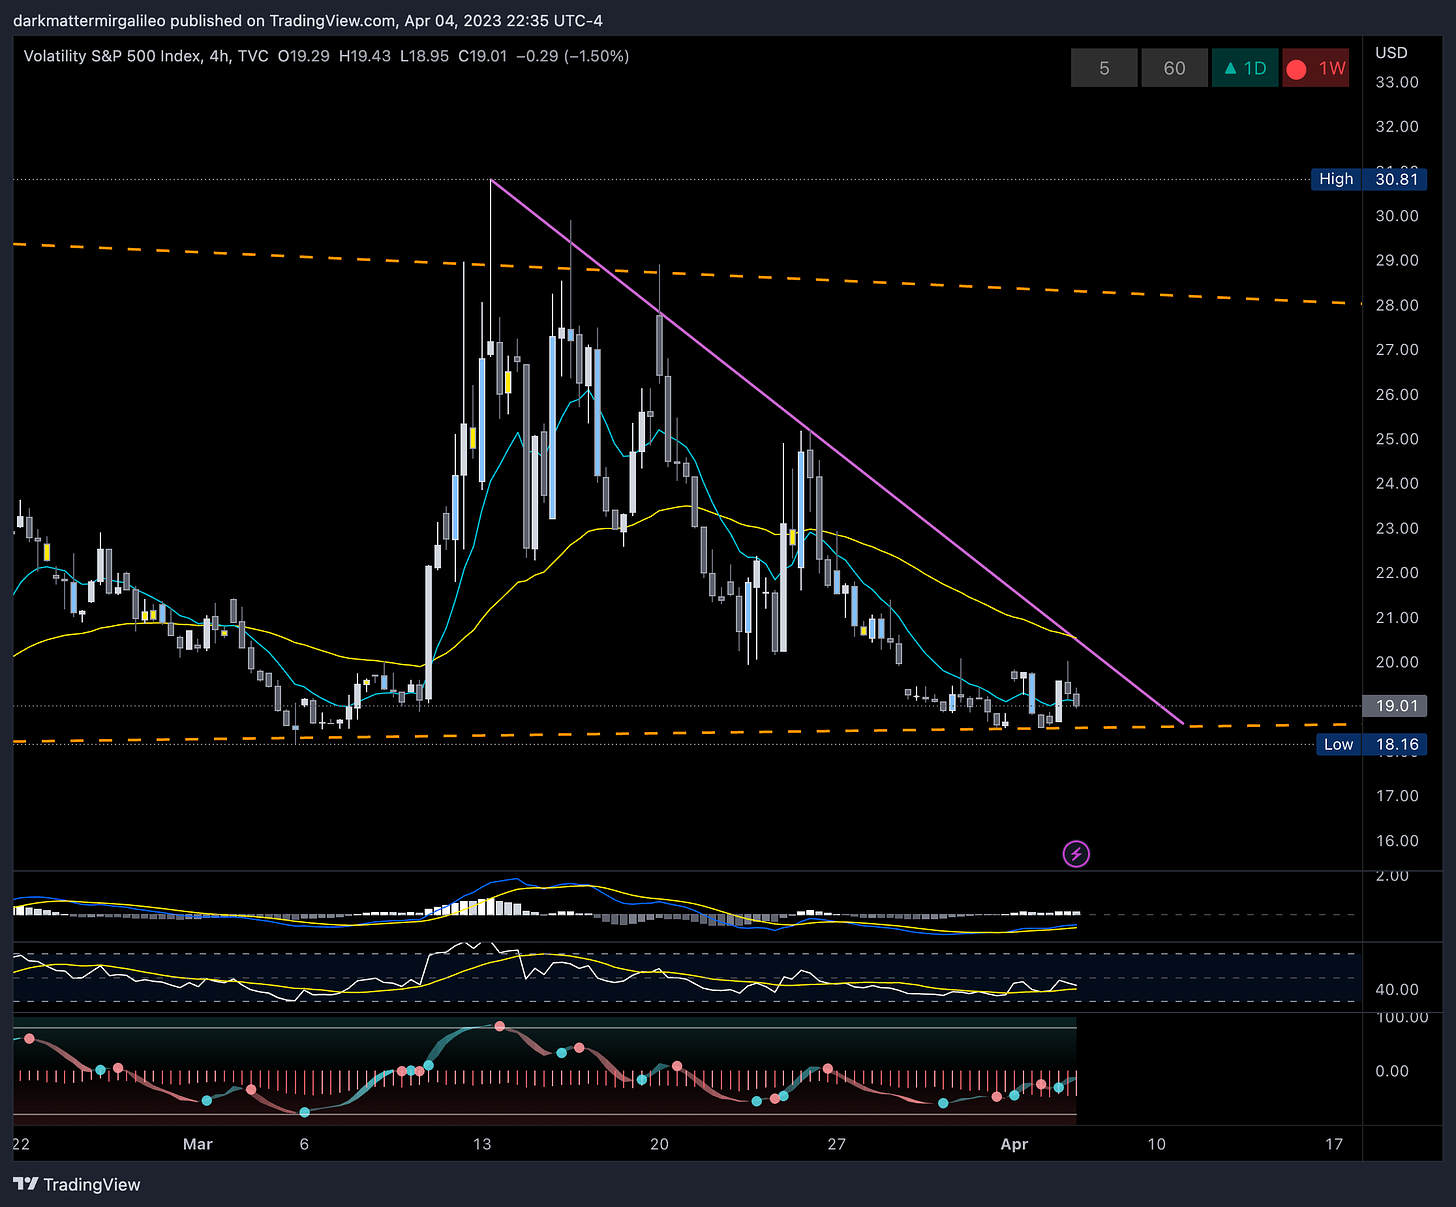Click the L18.95 low value

[x=424, y=56]
